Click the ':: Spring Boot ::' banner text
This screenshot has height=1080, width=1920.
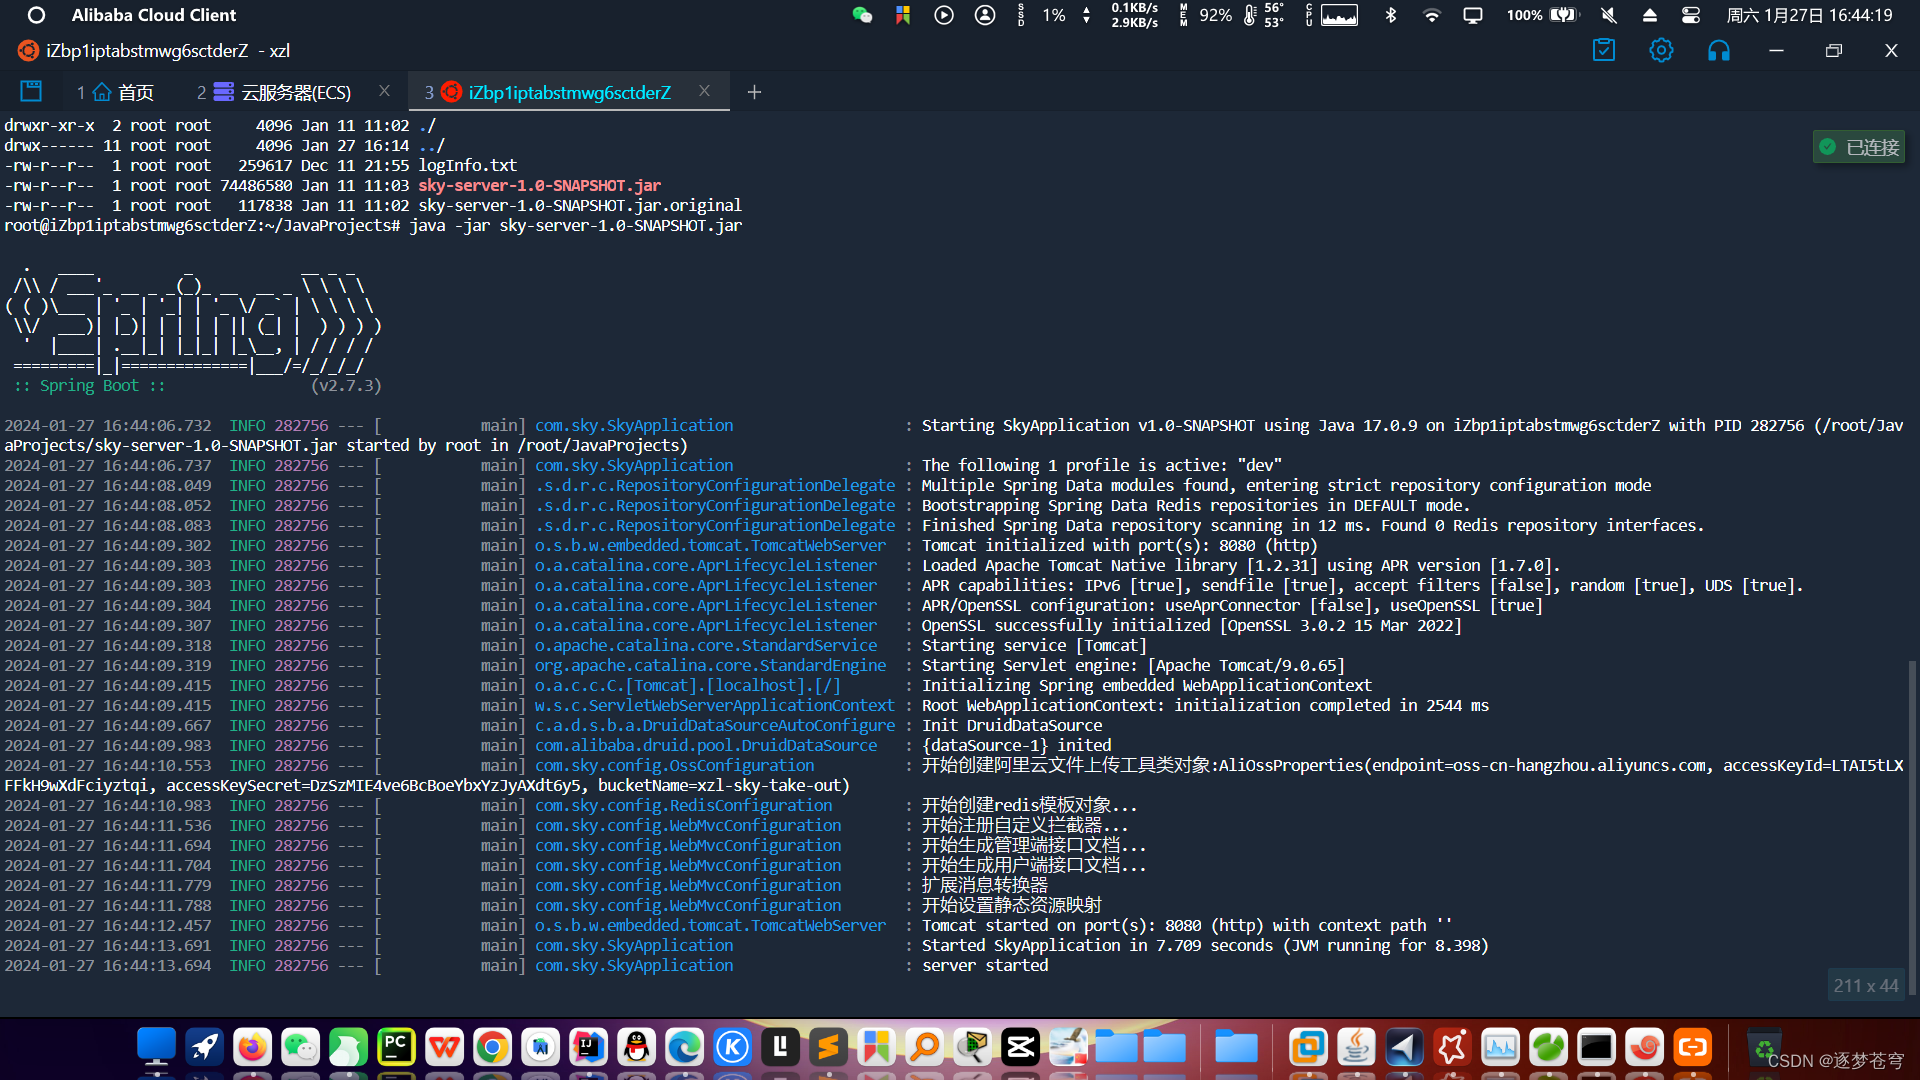(89, 386)
